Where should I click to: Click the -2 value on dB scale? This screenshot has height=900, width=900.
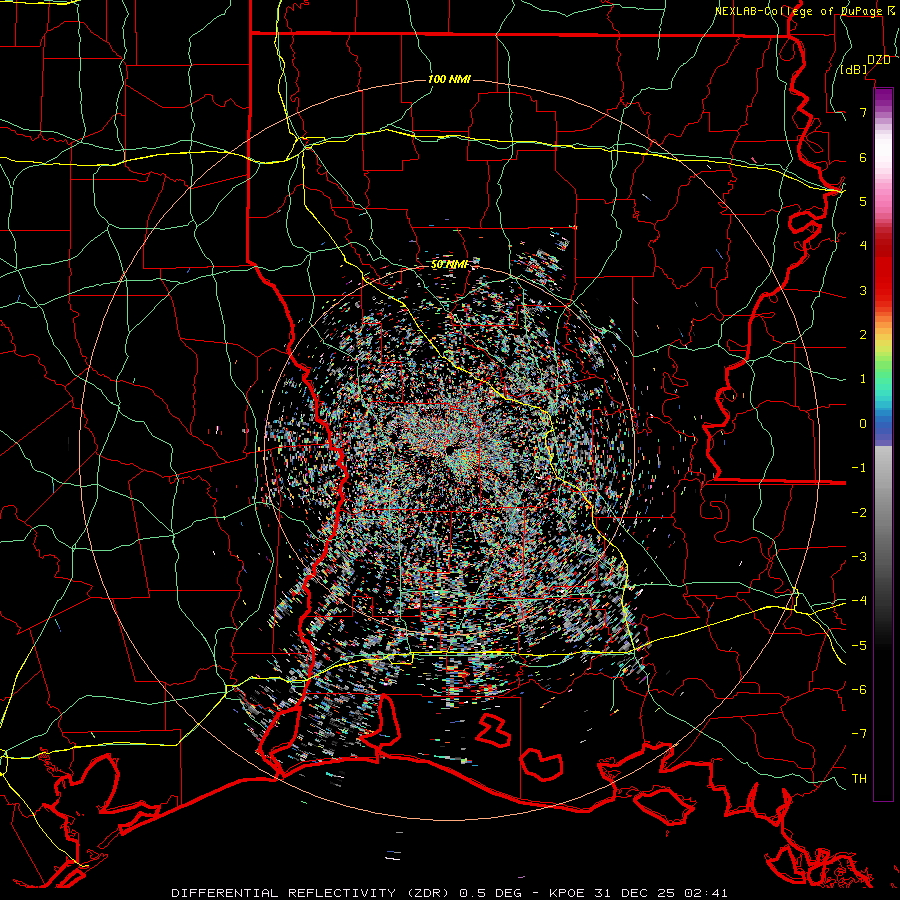coord(859,512)
